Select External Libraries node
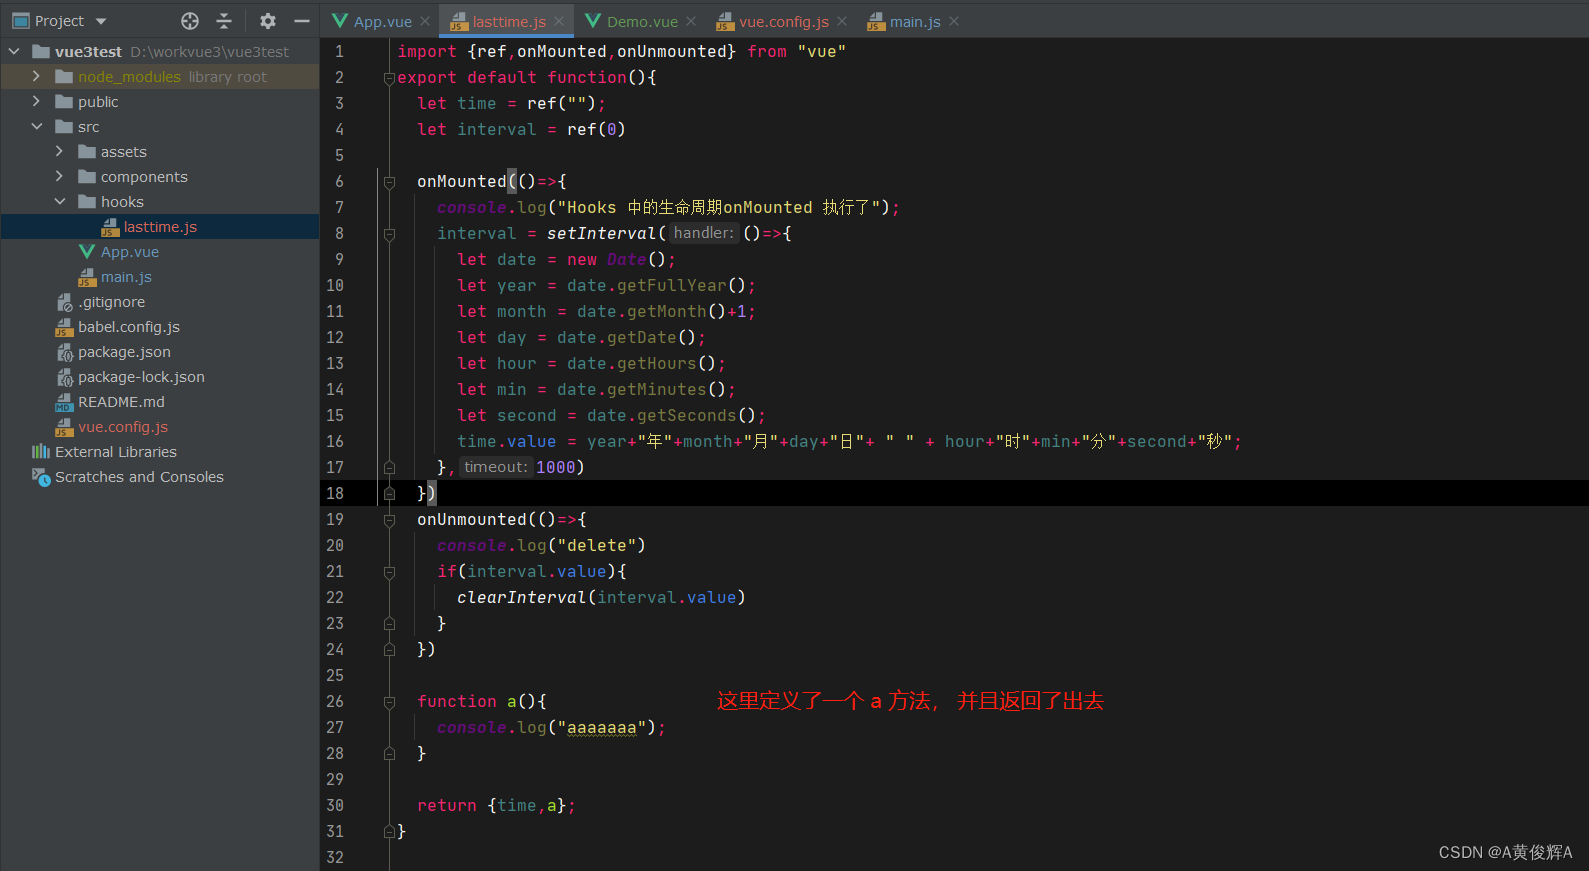Image resolution: width=1589 pixels, height=871 pixels. click(x=115, y=452)
